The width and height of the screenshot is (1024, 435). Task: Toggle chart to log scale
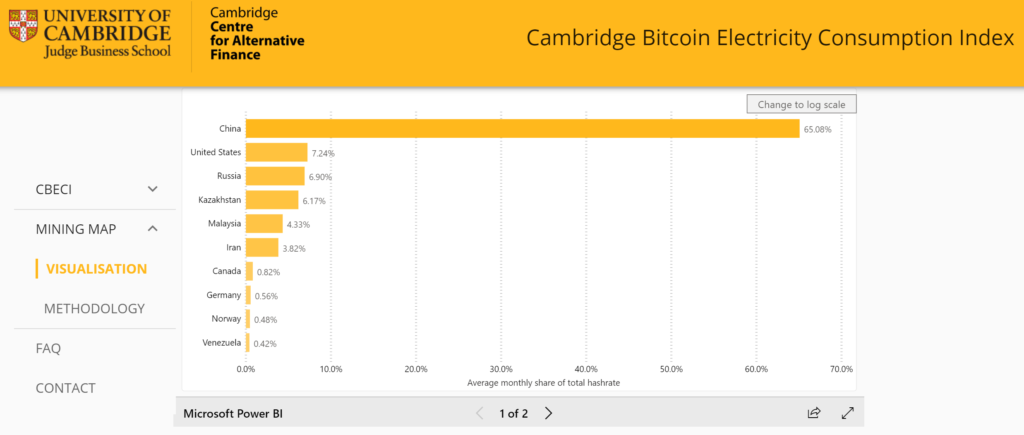click(802, 104)
